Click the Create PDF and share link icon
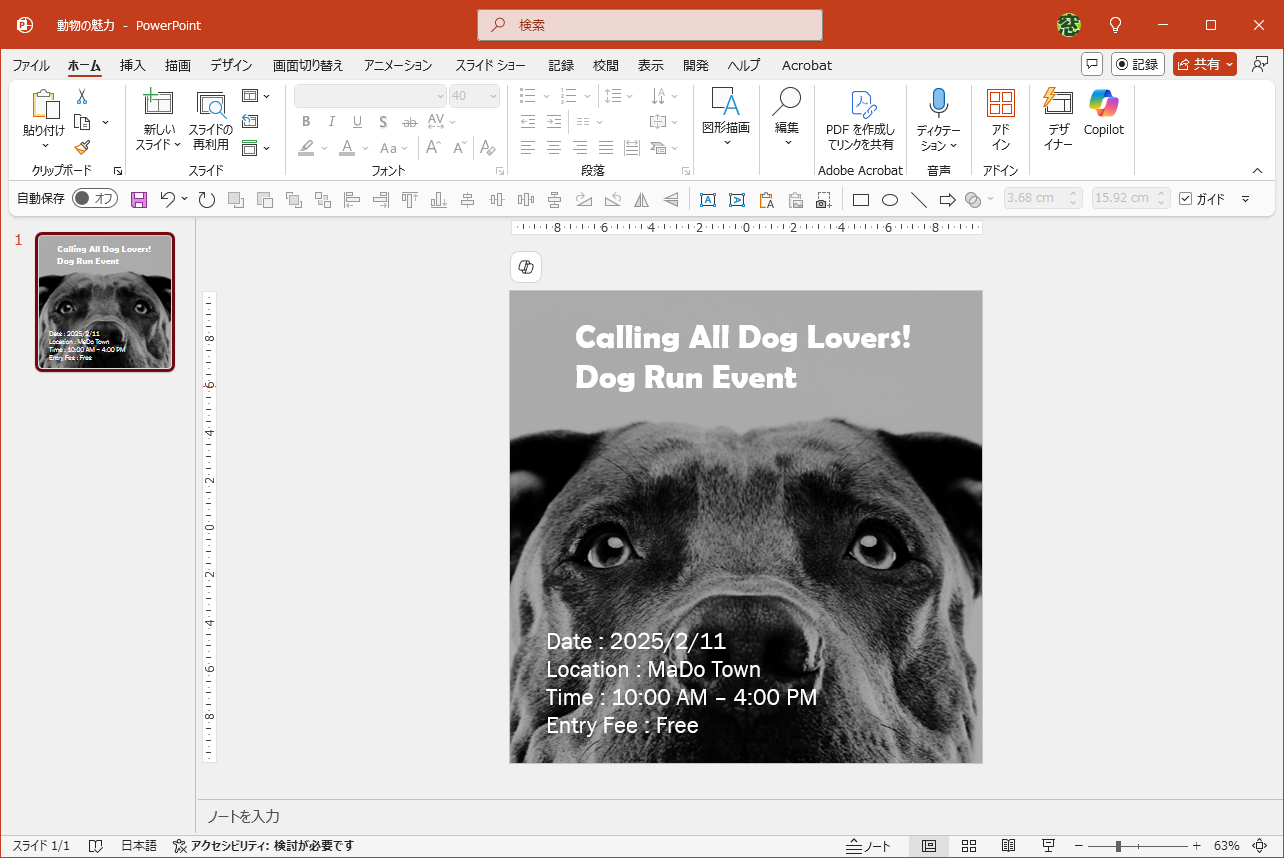1284x858 pixels. [860, 103]
